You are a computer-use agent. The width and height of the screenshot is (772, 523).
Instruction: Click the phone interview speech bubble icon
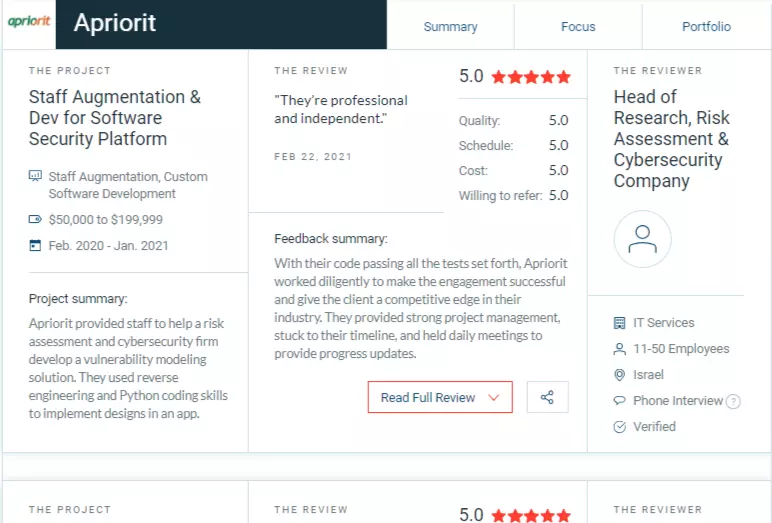pos(619,400)
